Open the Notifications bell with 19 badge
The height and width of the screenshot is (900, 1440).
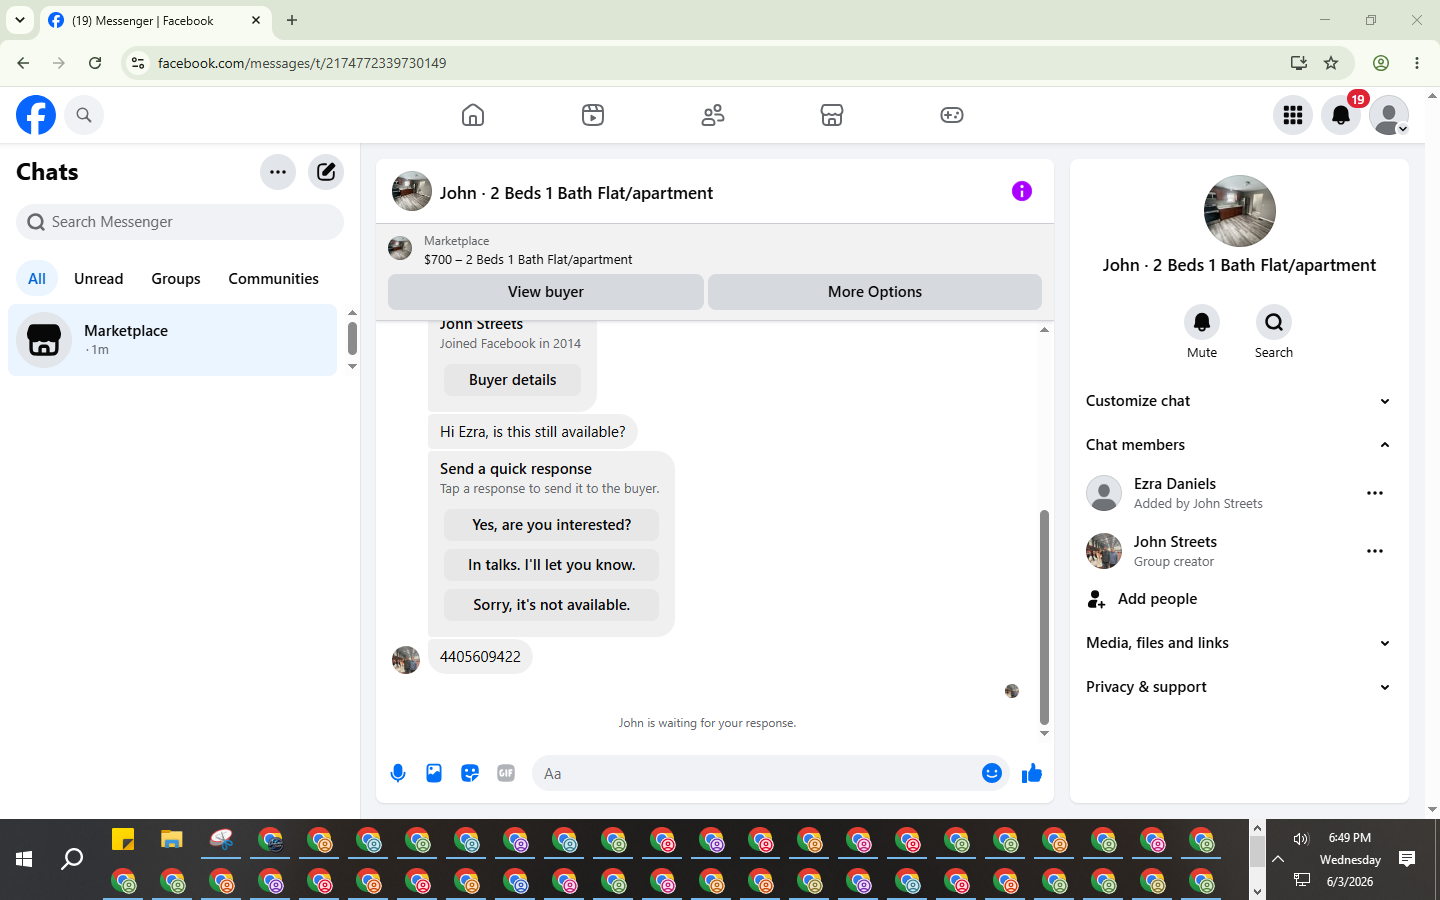pos(1341,115)
